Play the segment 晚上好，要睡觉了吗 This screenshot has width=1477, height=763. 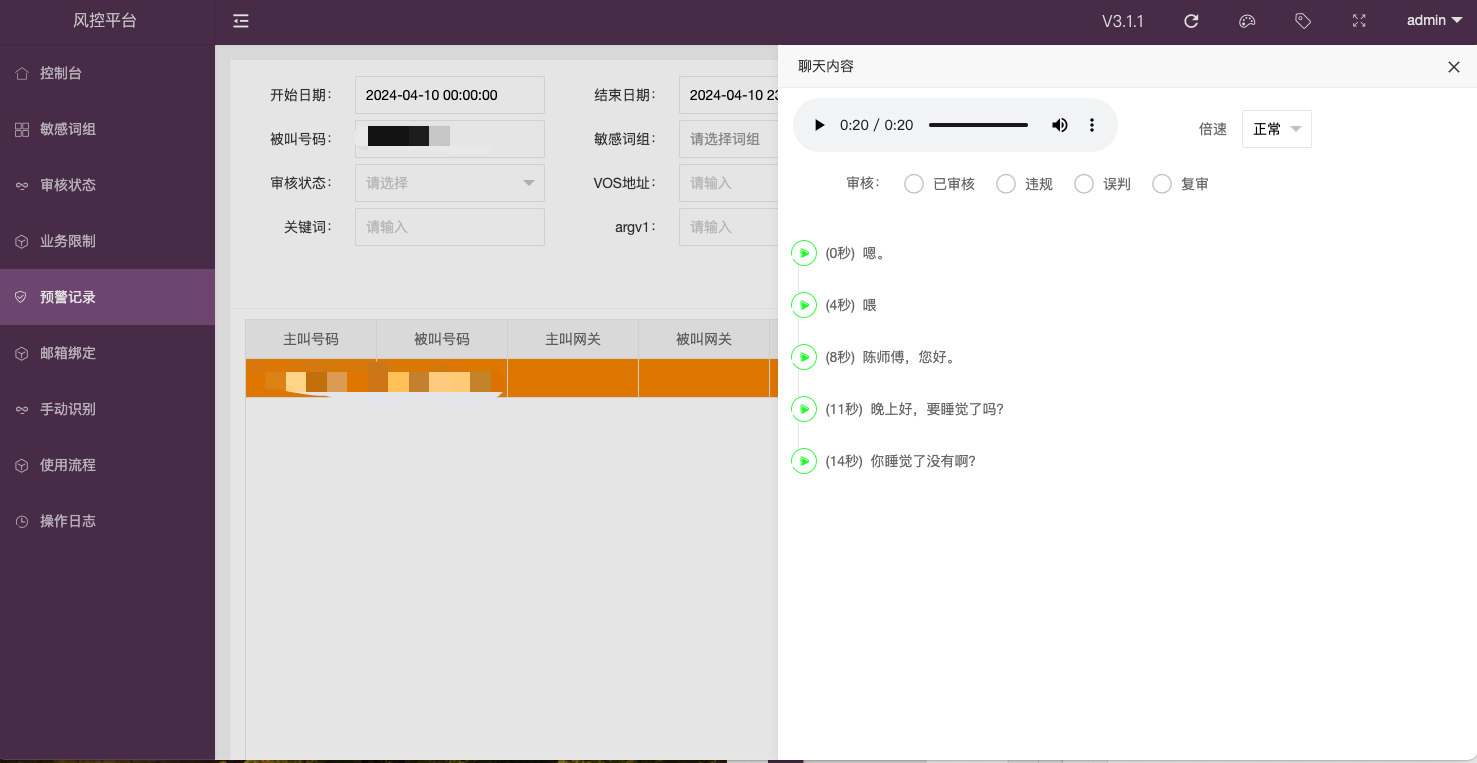(x=804, y=409)
